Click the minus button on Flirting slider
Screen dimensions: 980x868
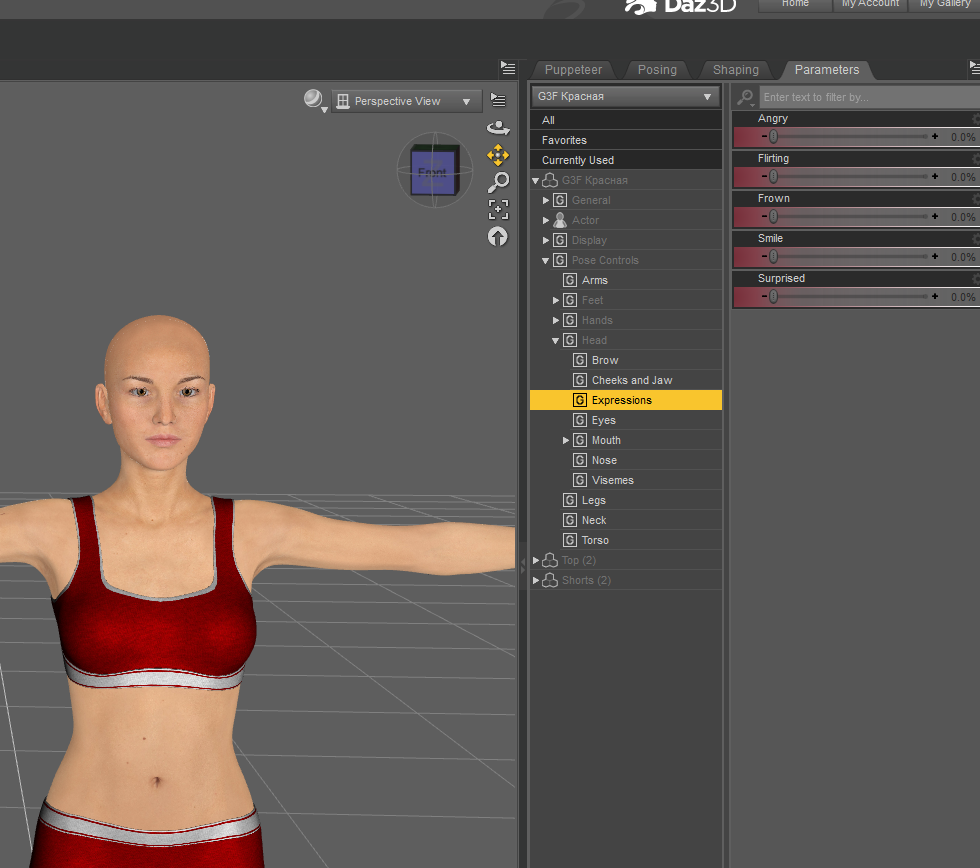(764, 176)
